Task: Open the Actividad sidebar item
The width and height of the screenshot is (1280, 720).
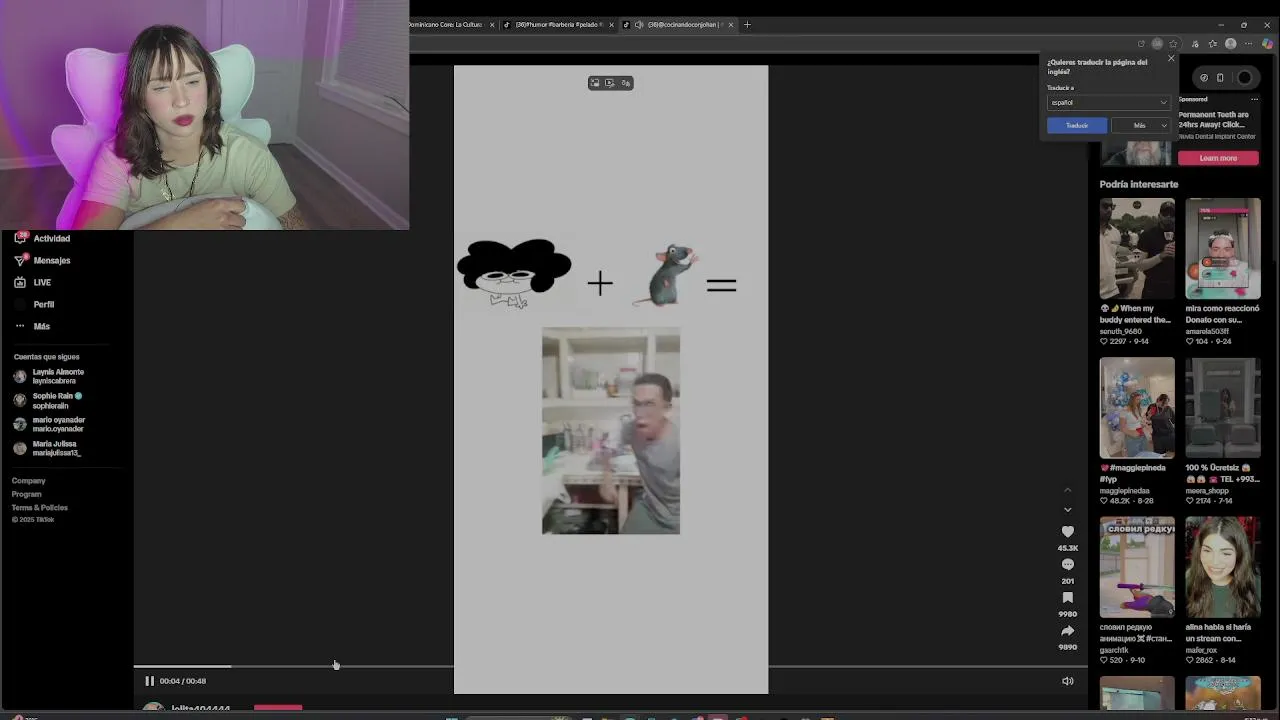Action: [x=42, y=238]
